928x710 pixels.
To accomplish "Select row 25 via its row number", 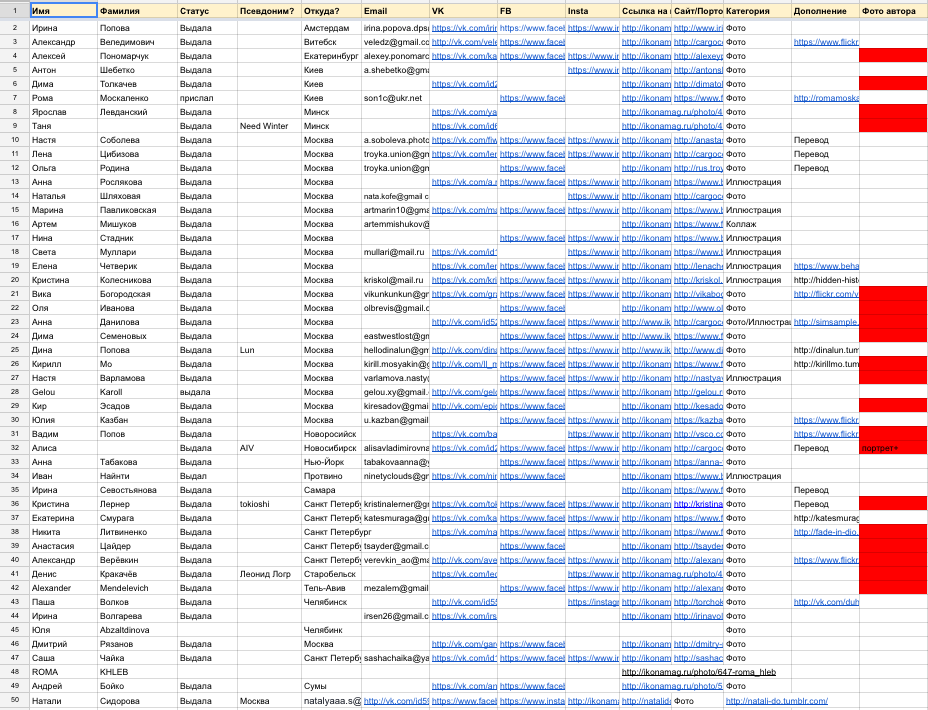I will click(15, 350).
